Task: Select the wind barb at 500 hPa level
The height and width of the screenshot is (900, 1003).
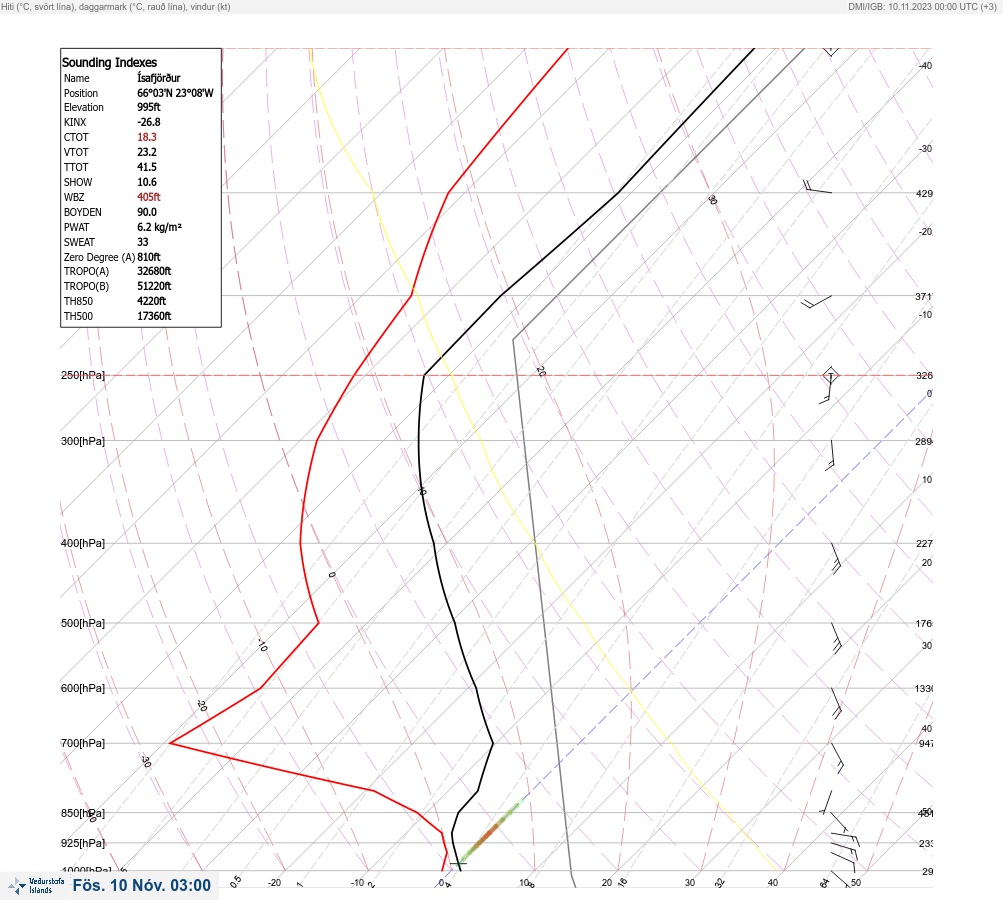Action: tap(836, 638)
